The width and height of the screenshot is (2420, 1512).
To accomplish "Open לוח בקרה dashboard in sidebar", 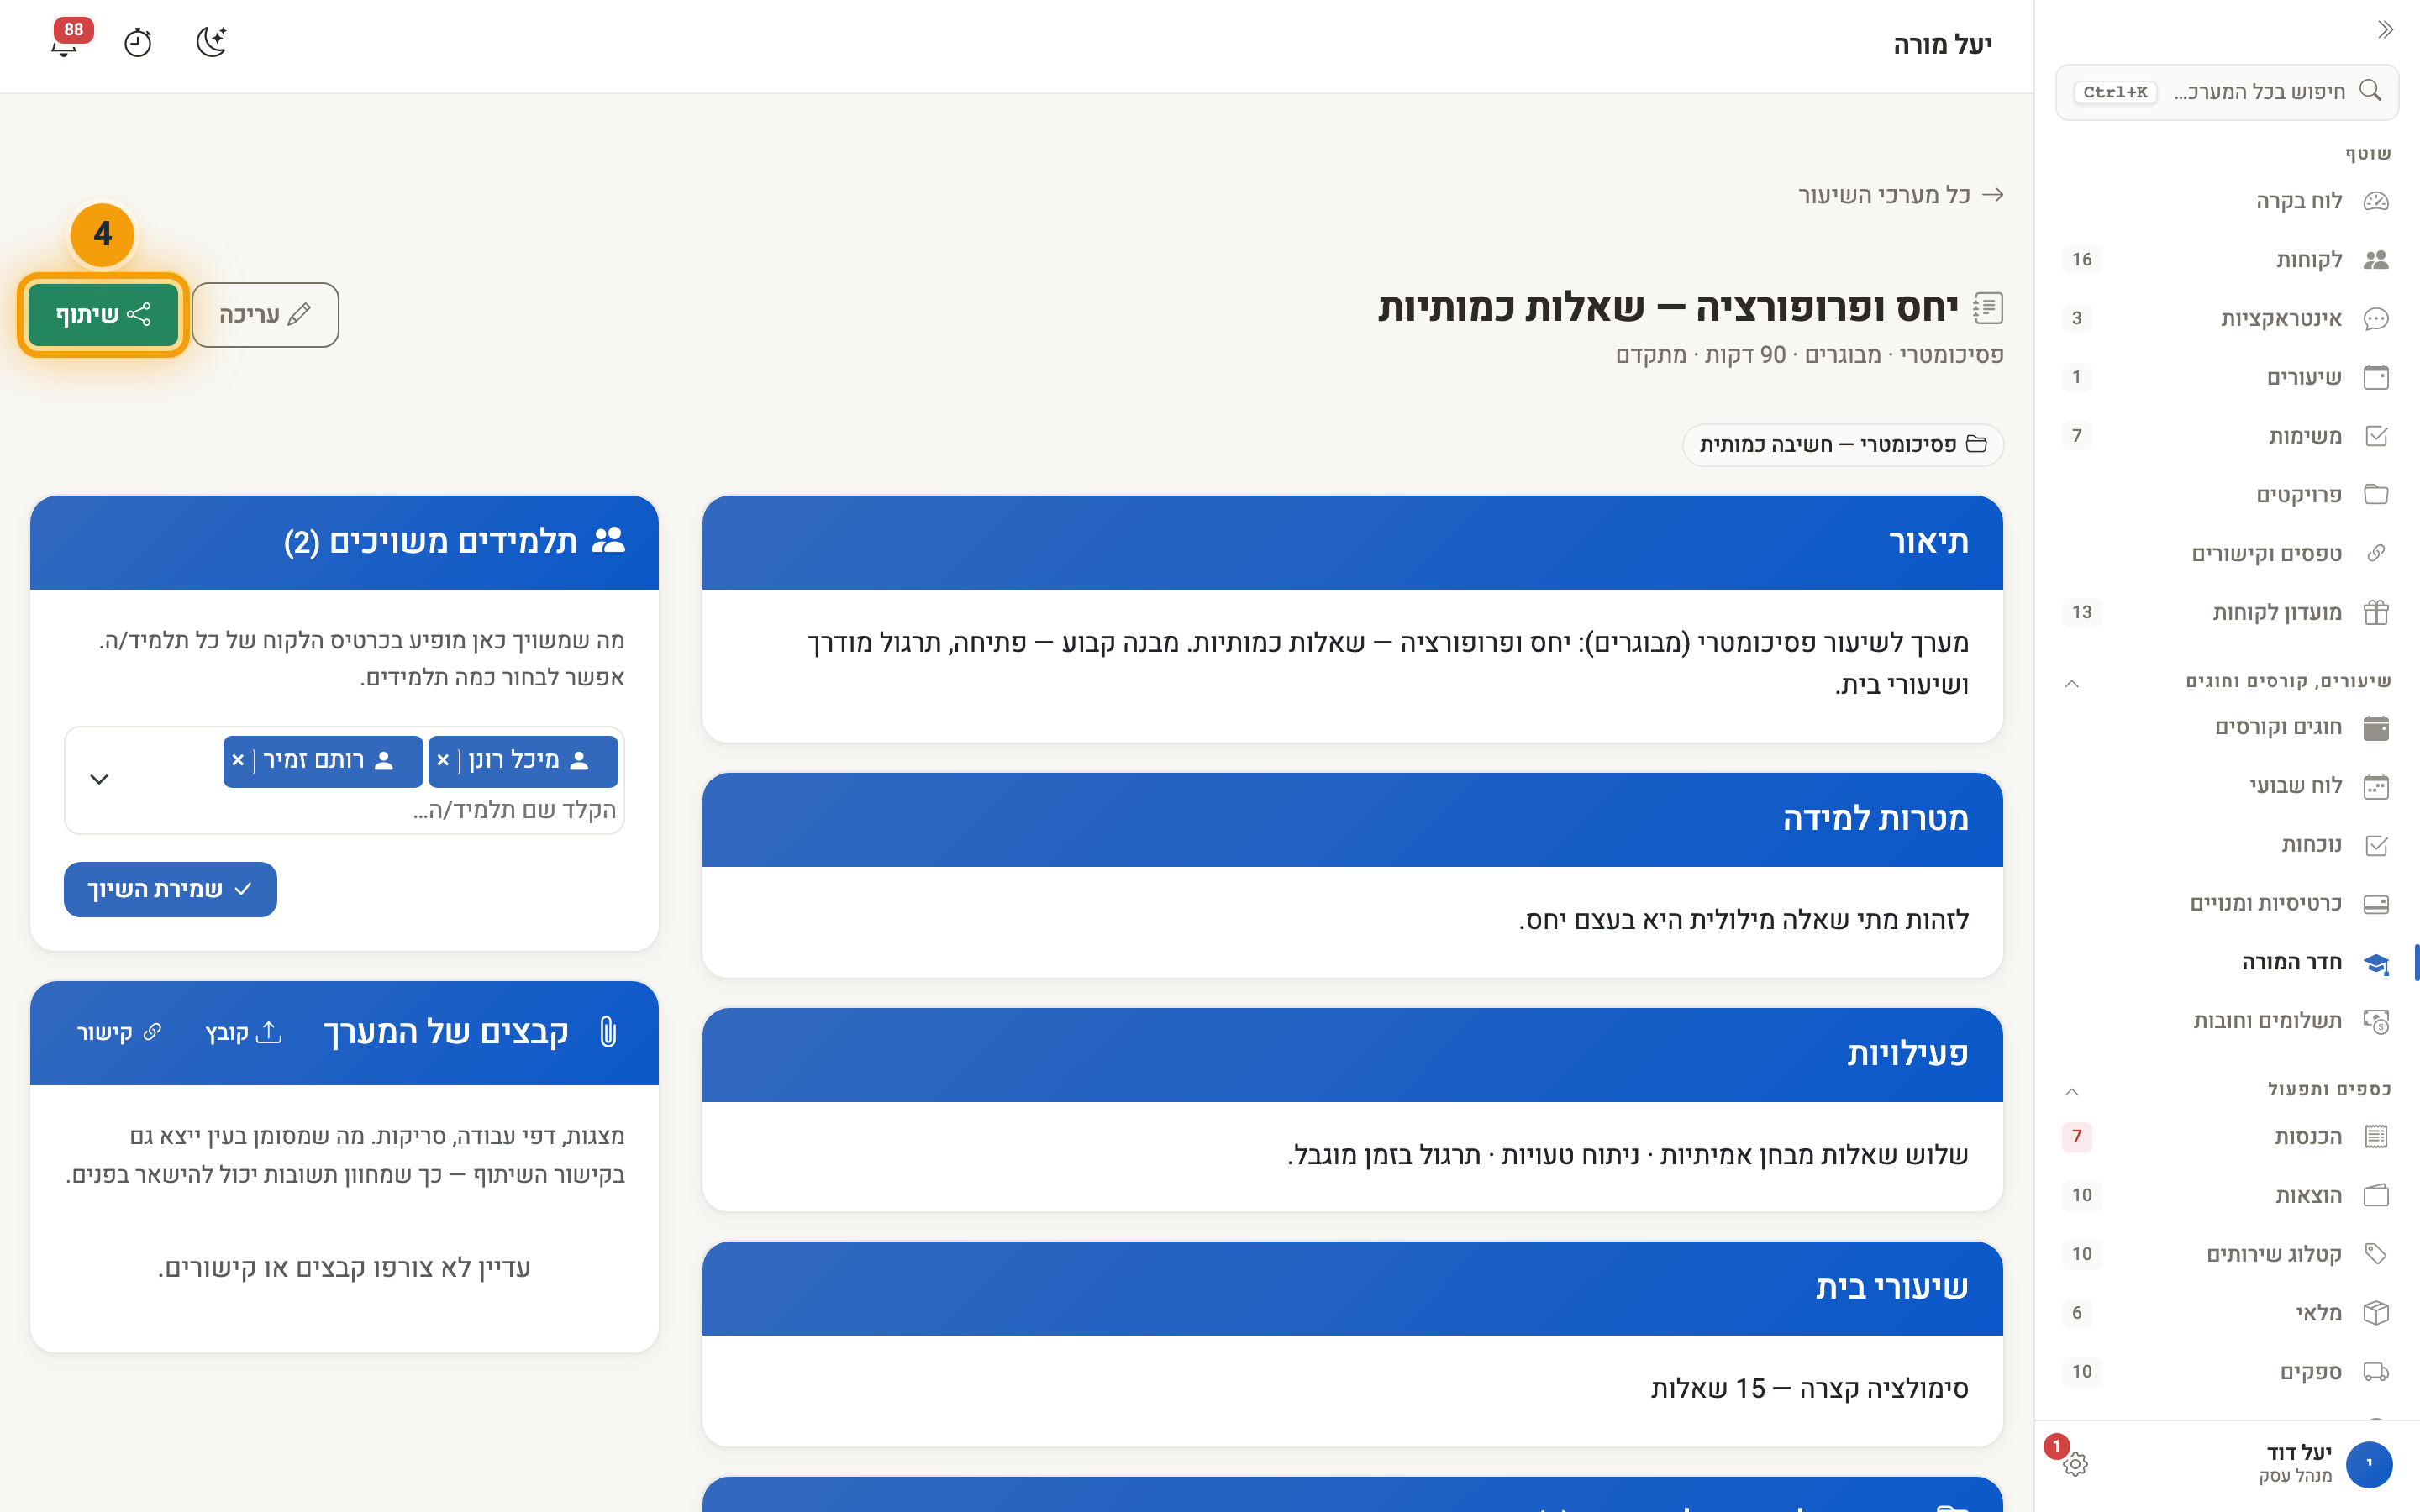I will (2226, 201).
